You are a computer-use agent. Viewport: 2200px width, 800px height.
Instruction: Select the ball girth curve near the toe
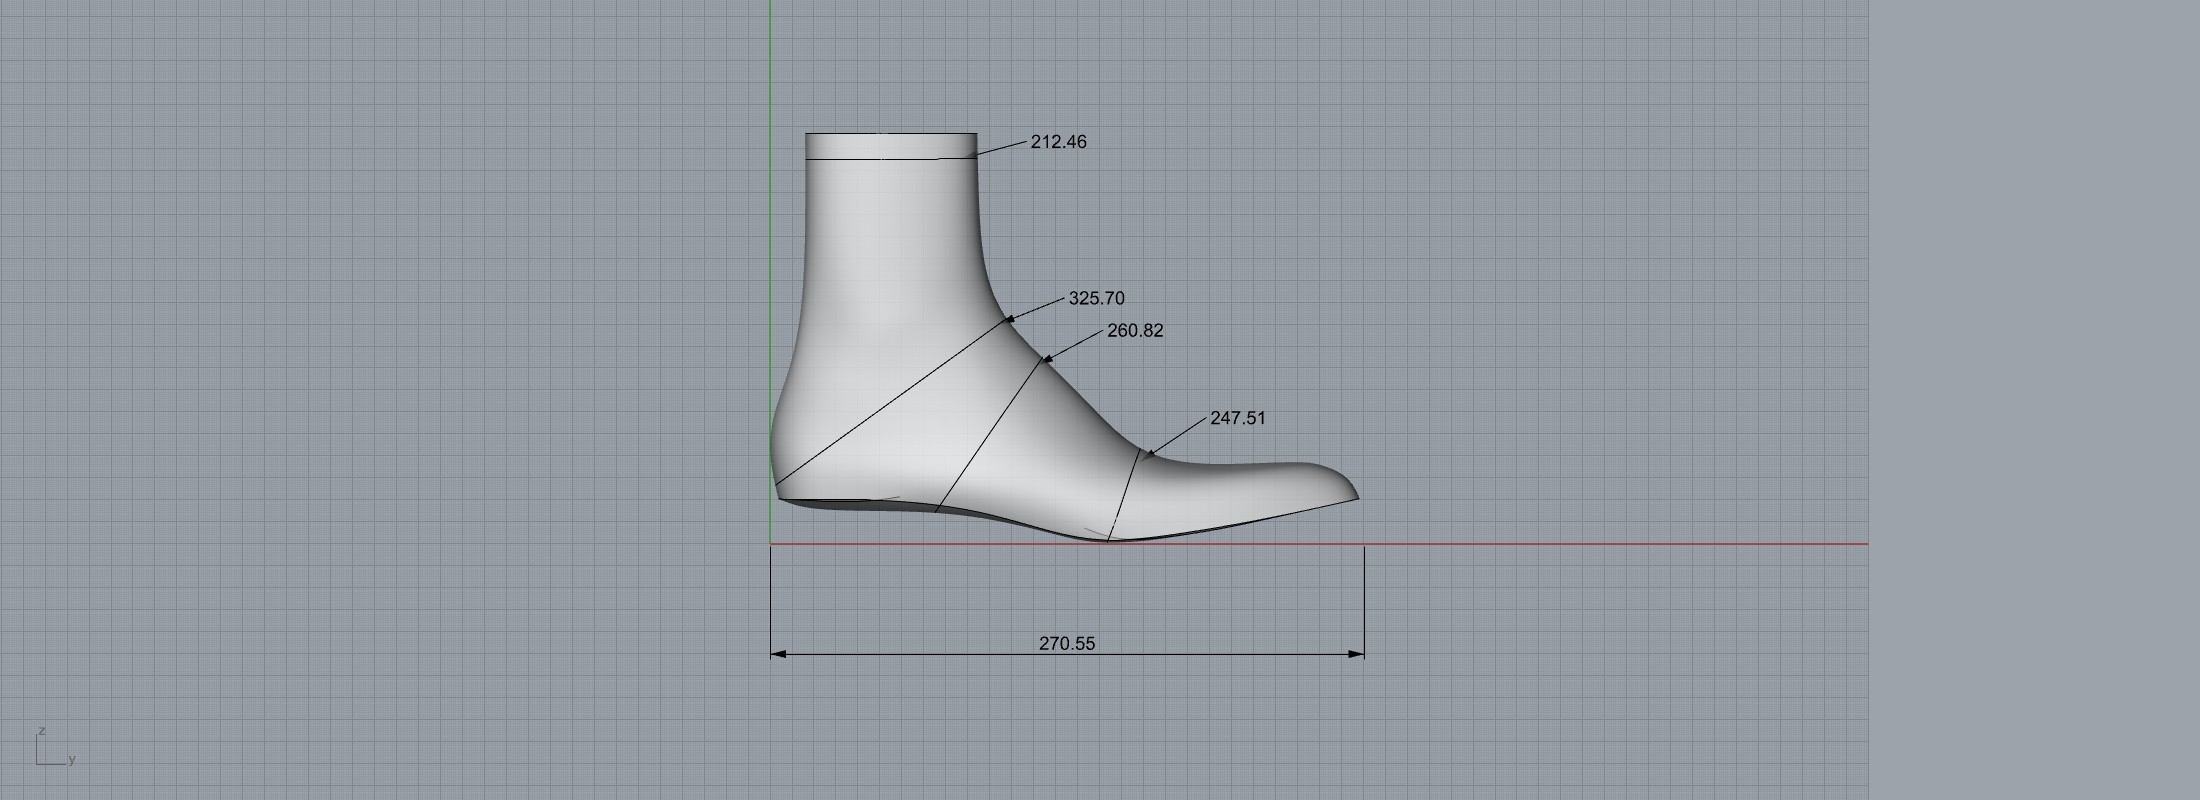tap(1125, 495)
